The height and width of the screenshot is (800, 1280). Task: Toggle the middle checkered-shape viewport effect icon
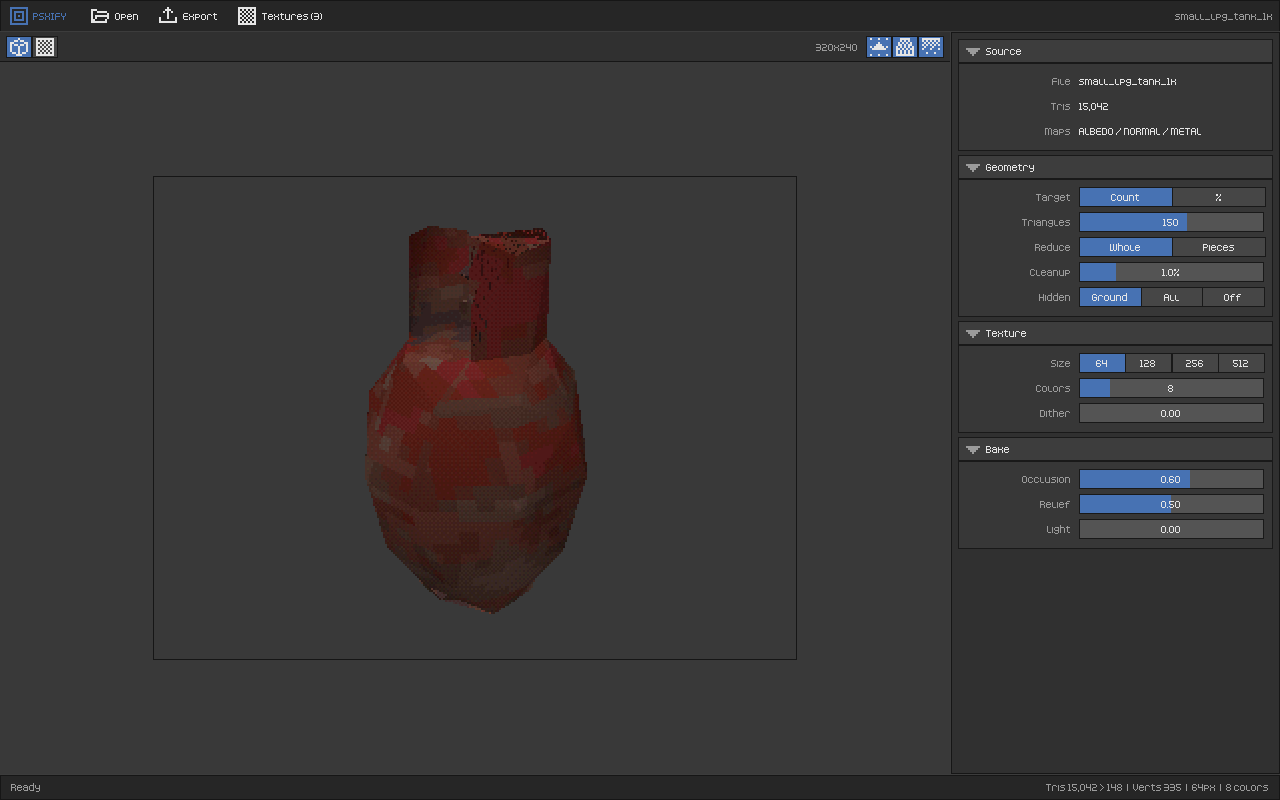coord(905,47)
